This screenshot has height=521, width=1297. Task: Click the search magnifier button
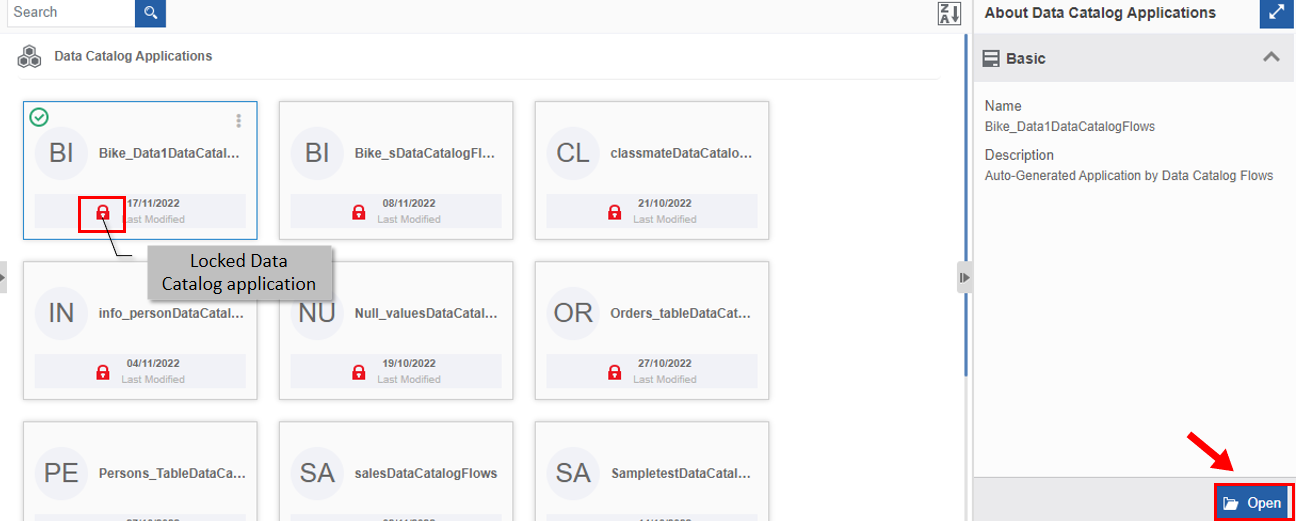[150, 13]
